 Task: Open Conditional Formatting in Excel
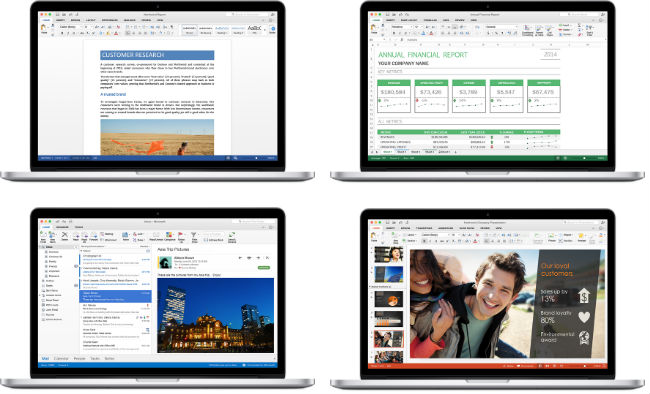click(x=527, y=30)
